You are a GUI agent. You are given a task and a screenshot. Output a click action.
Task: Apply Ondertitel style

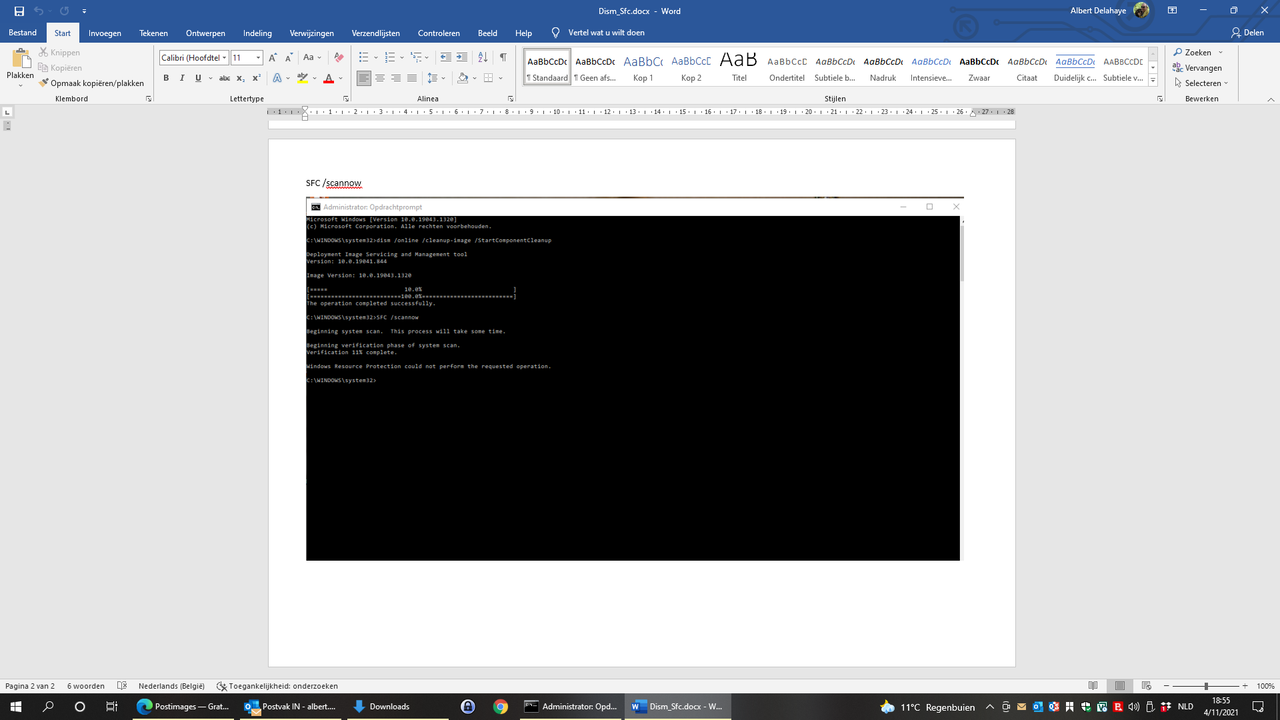coord(787,67)
